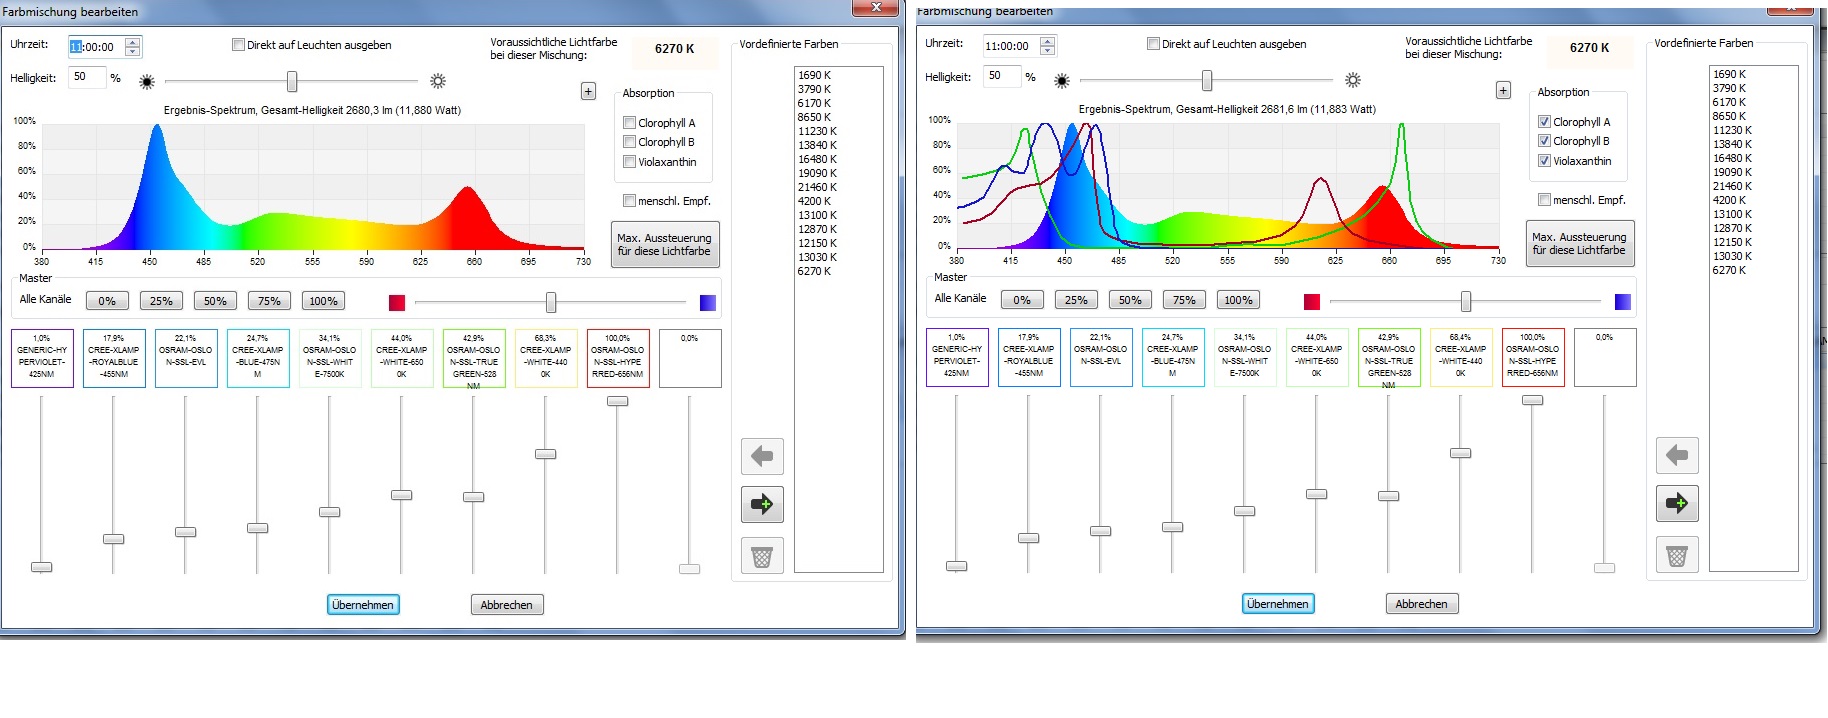The height and width of the screenshot is (718, 1828).
Task: Click the left-arrow load button in left dialog
Action: [x=762, y=457]
